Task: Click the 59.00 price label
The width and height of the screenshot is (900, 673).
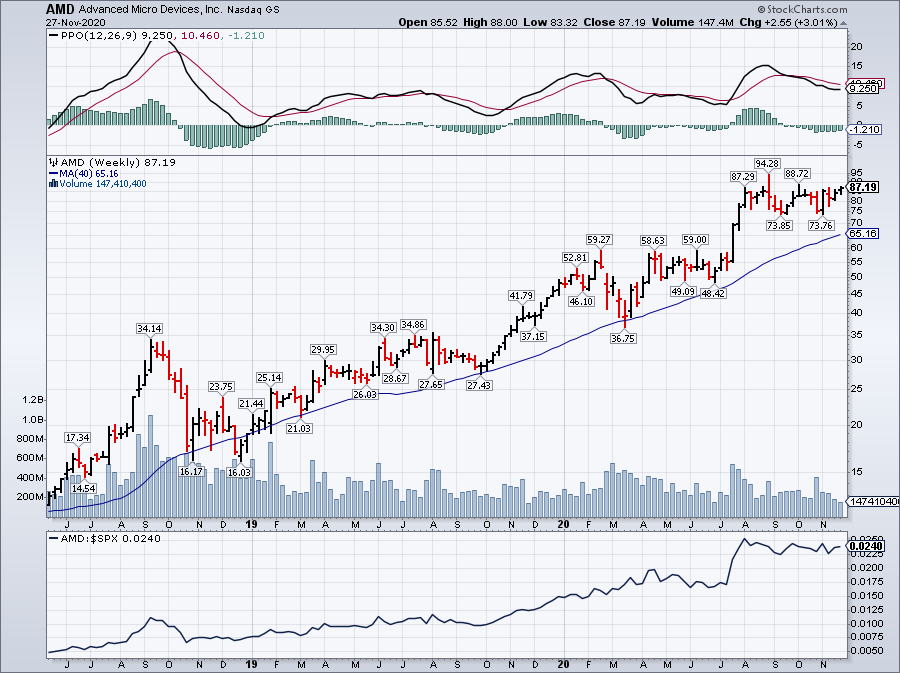Action: pyautogui.click(x=695, y=239)
